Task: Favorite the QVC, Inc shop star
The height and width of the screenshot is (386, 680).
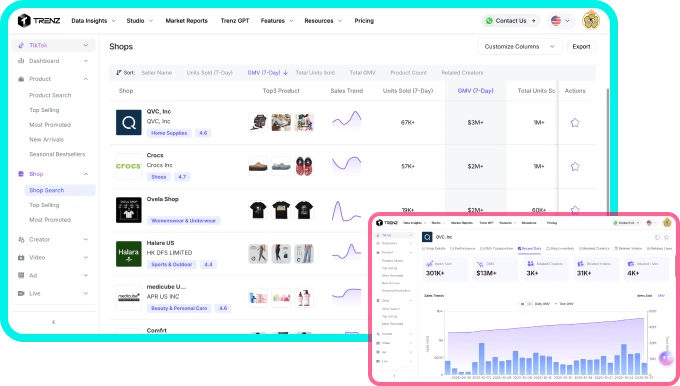Action: pos(575,123)
